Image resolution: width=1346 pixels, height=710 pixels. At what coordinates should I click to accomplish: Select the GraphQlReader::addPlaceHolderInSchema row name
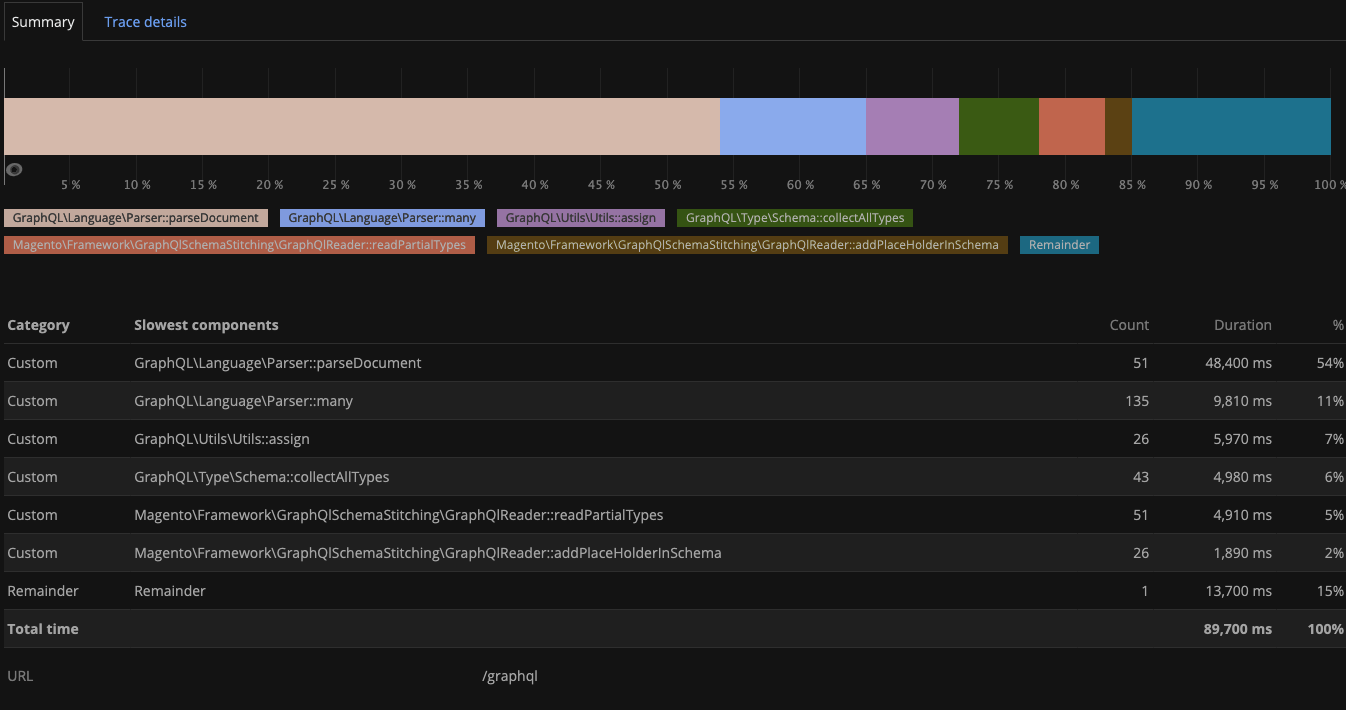[x=428, y=553]
